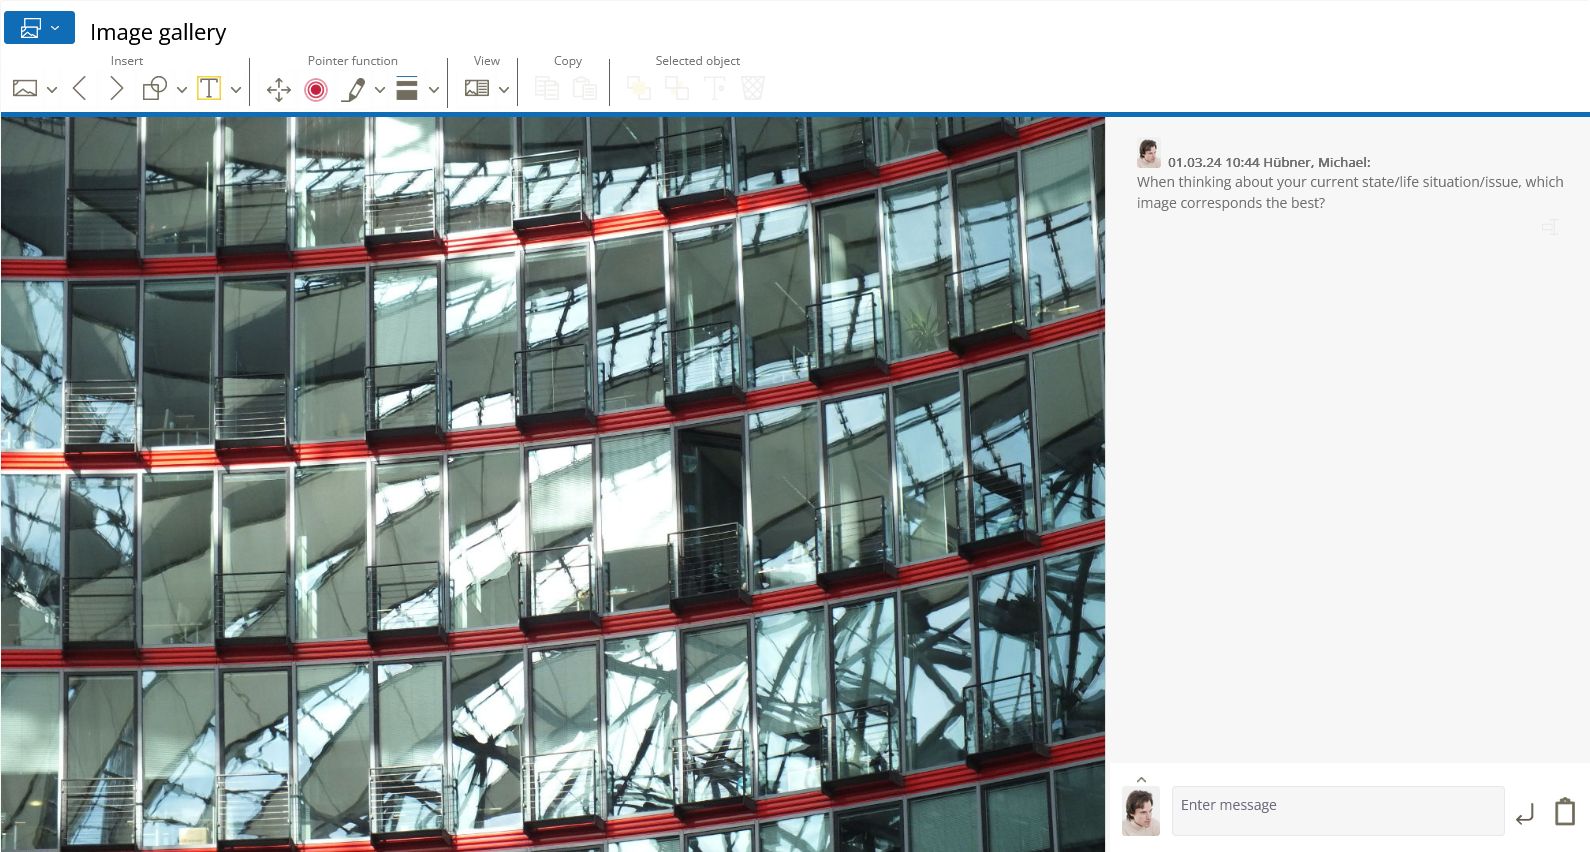Expand the shapes dropdown arrow
Image resolution: width=1590 pixels, height=852 pixels.
pyautogui.click(x=182, y=90)
